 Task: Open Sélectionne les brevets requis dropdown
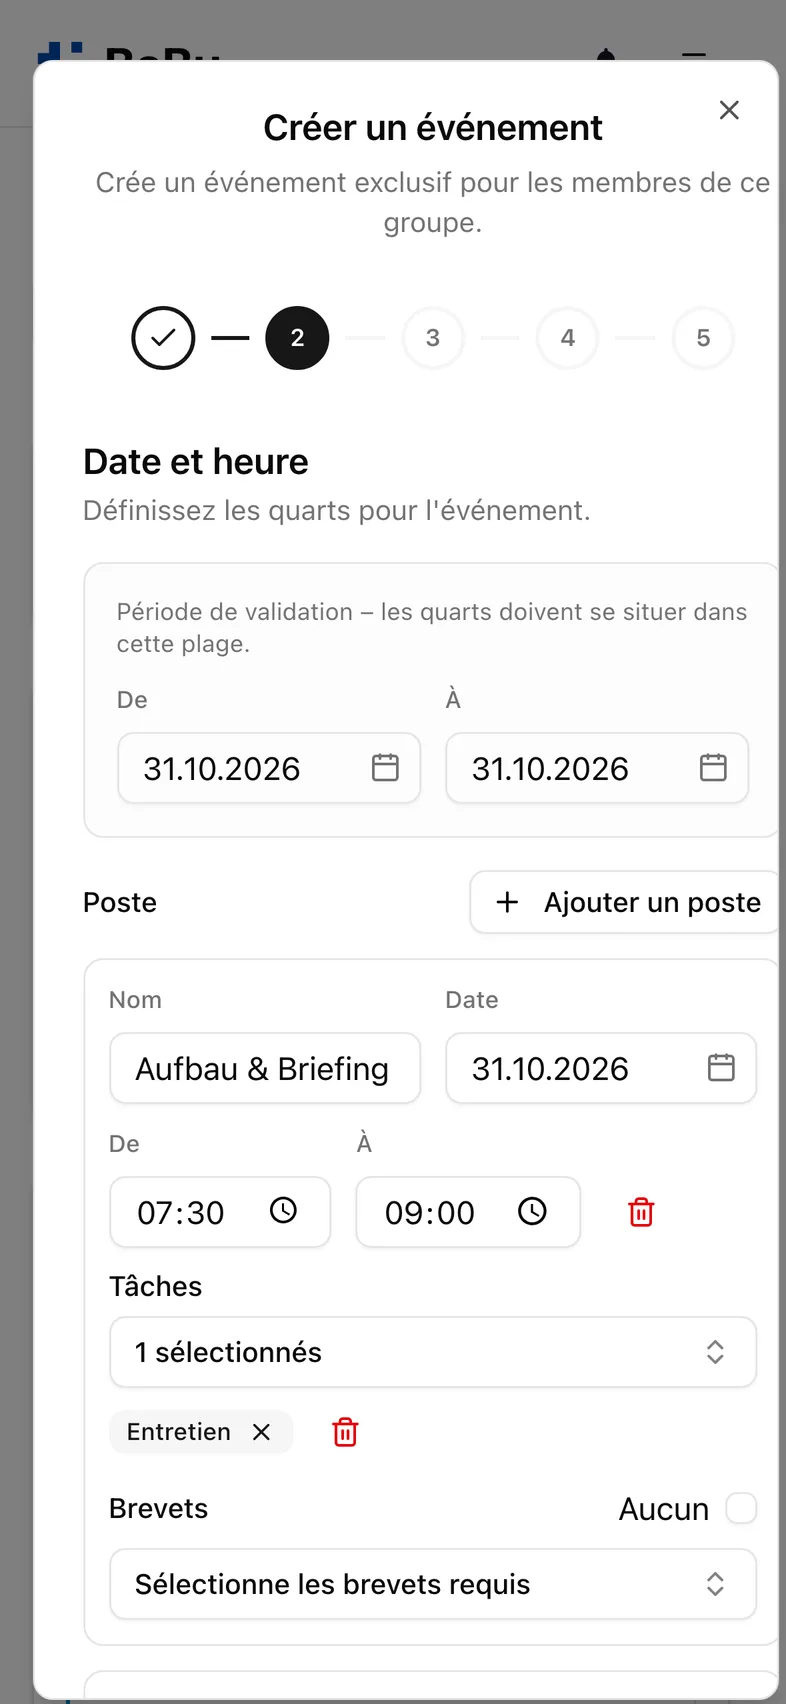click(x=433, y=1584)
